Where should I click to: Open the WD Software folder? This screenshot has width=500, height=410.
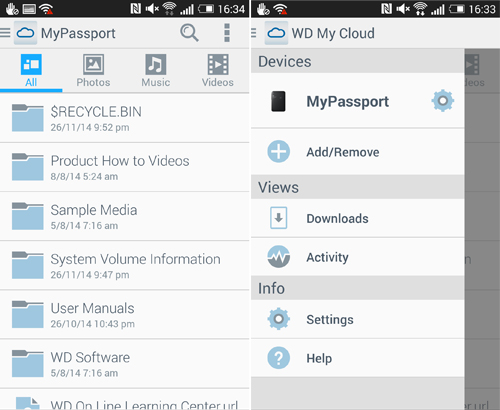[125, 364]
